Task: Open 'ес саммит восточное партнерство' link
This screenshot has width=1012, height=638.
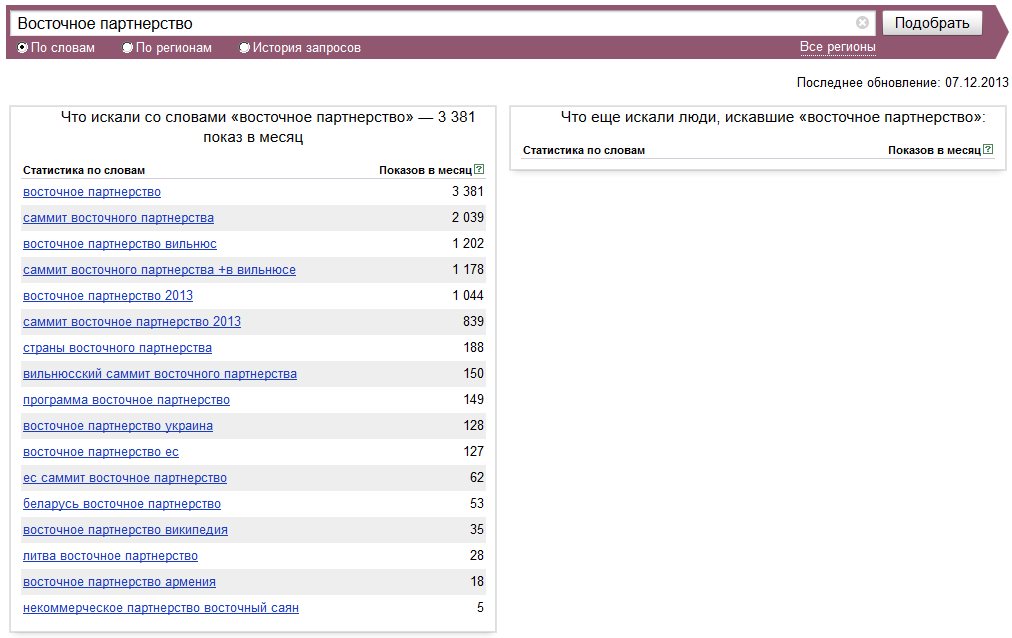Action: (125, 478)
